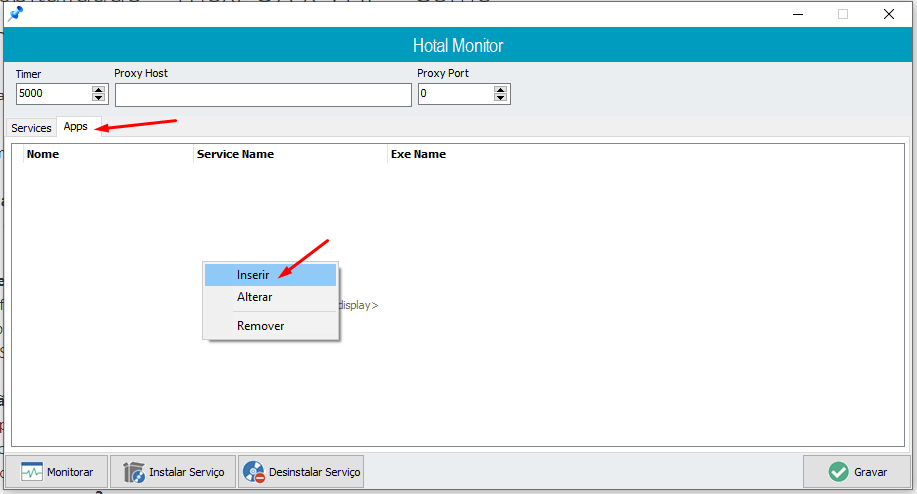Sort by the Exe Name column header
Screen dimensions: 917x494
(418, 154)
